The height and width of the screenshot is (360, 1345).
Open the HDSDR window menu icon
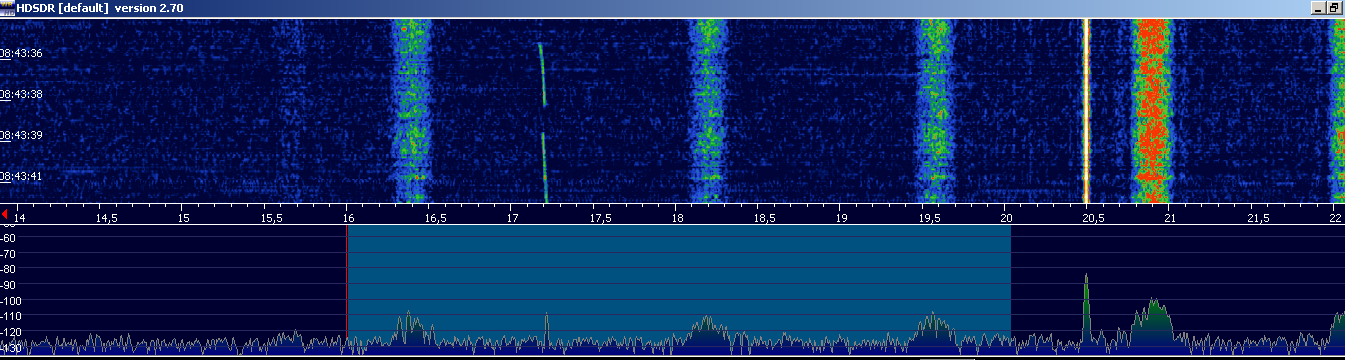point(8,7)
